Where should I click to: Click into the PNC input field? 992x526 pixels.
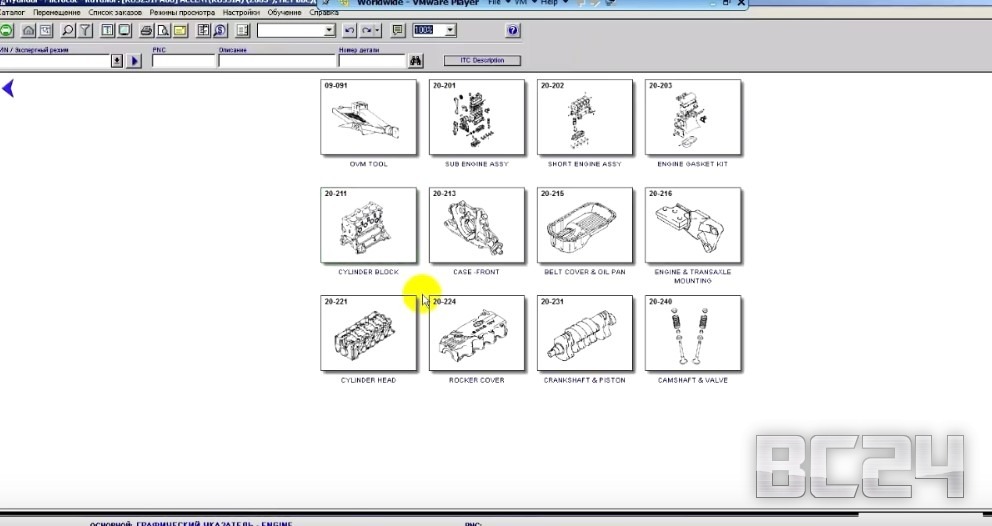tap(183, 61)
